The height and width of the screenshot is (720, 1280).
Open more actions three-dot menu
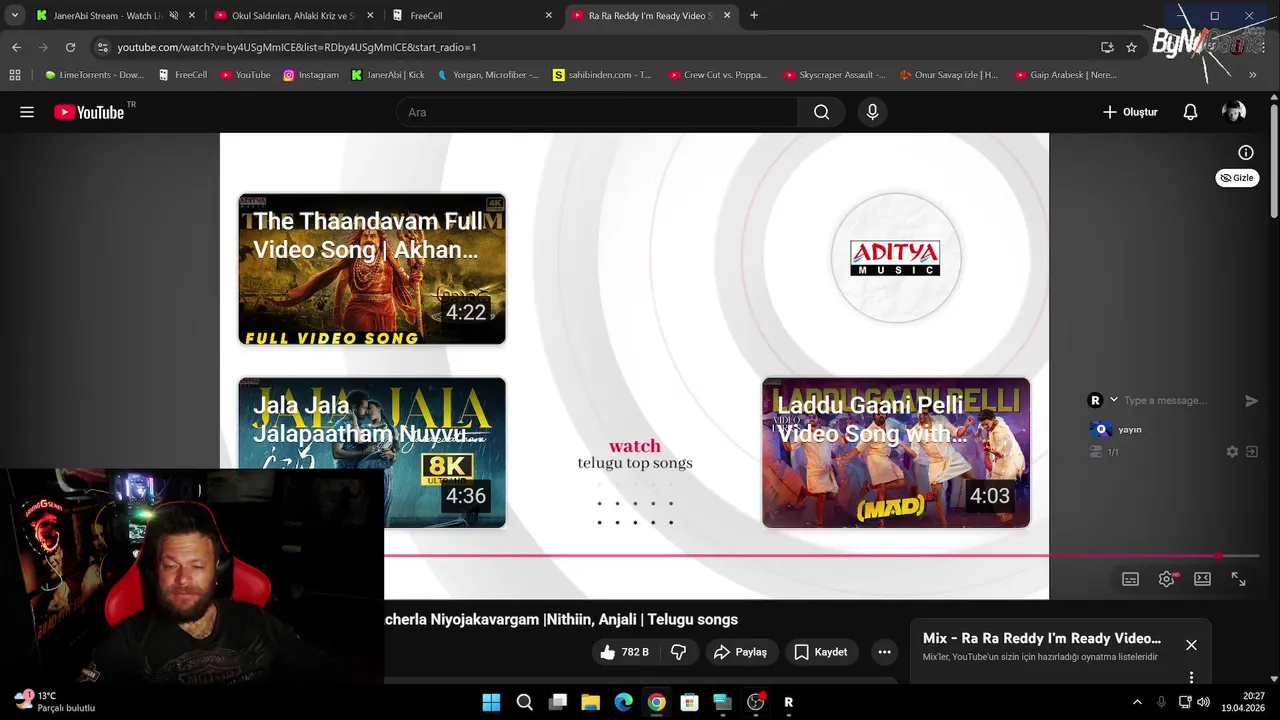884,652
